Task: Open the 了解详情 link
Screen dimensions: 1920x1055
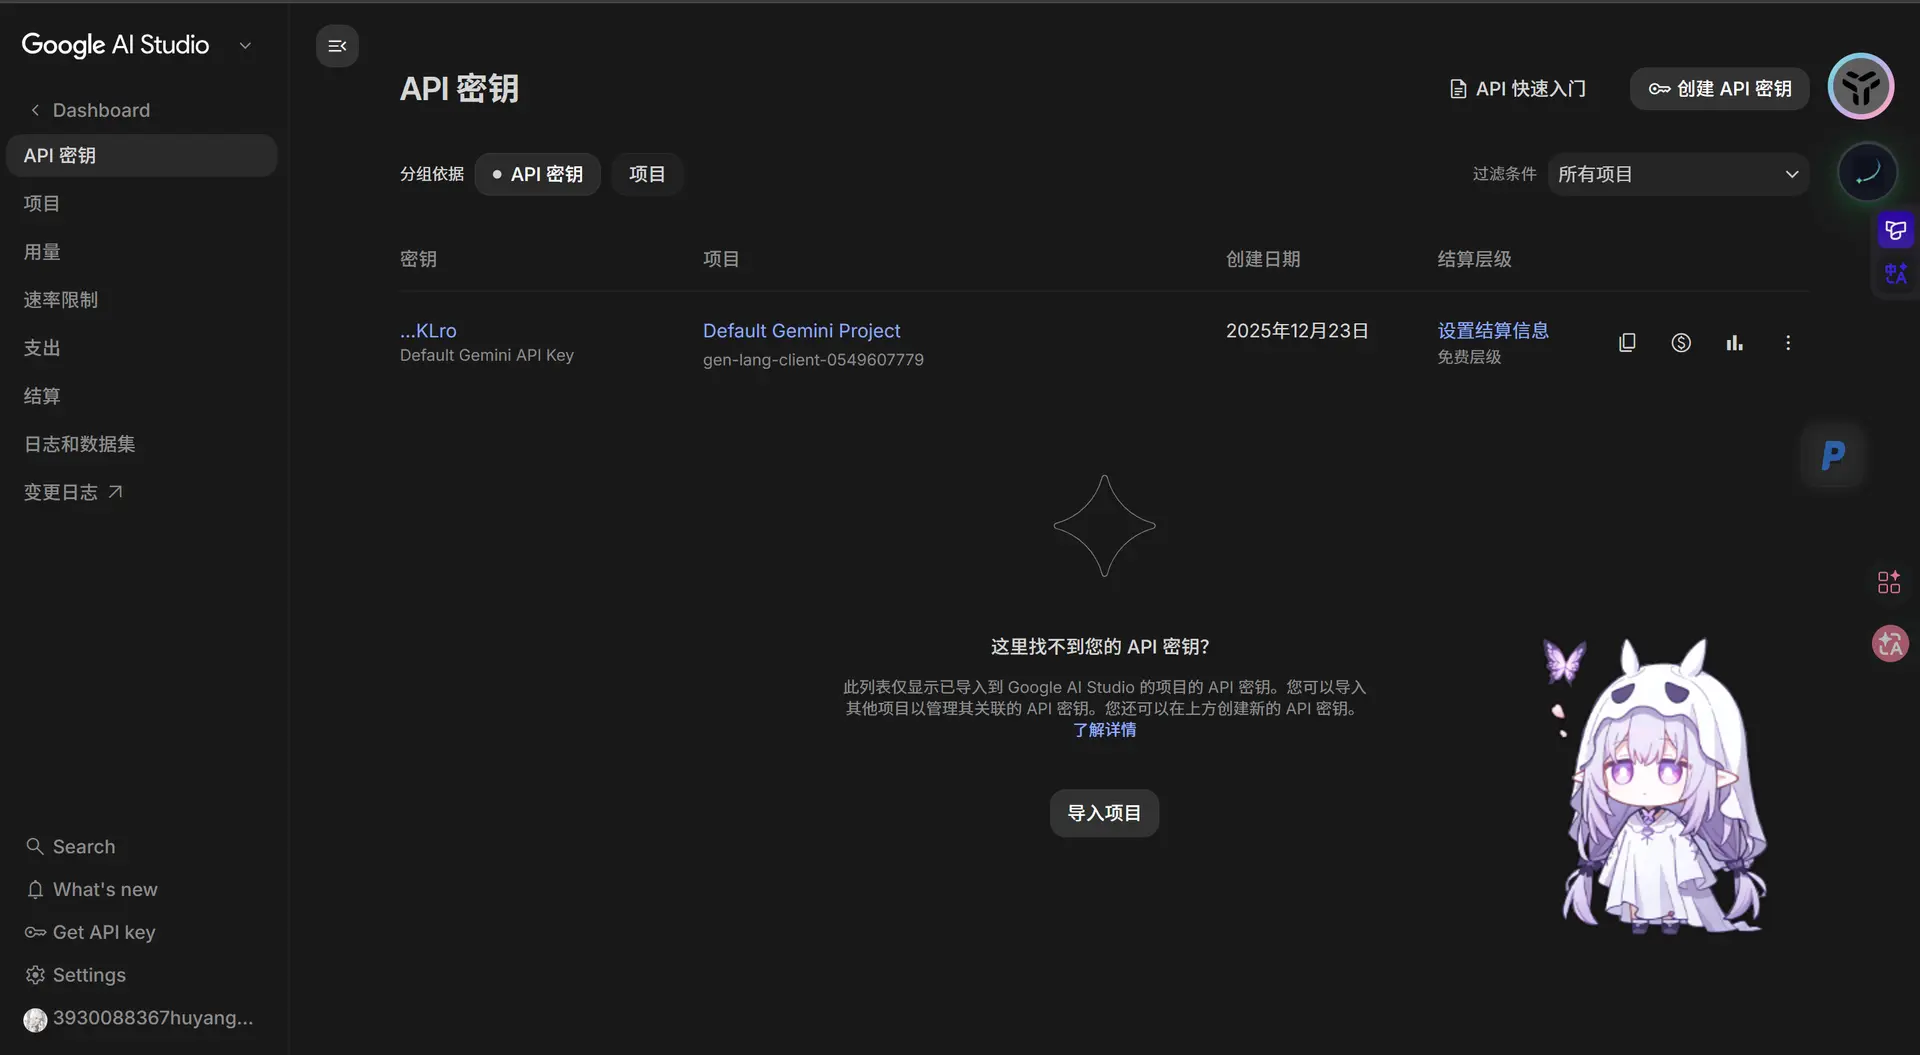Action: click(x=1105, y=730)
